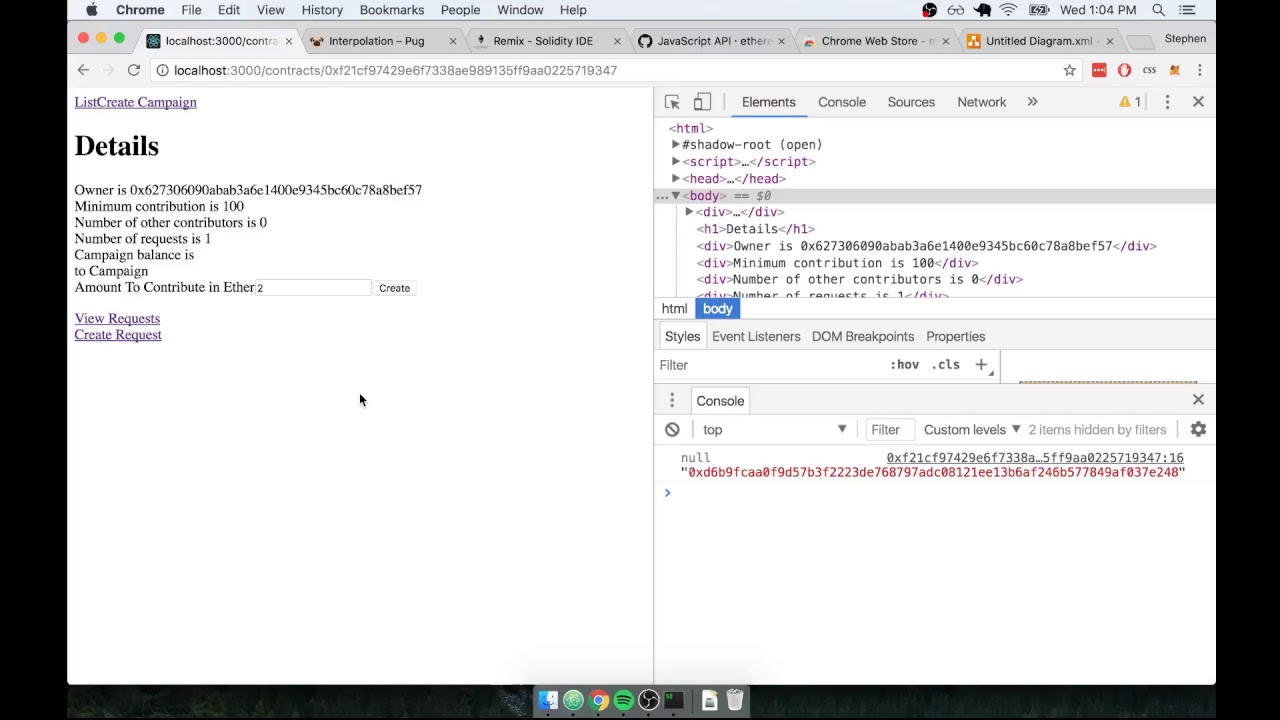The height and width of the screenshot is (720, 1280).
Task: Click the browser address bar URL
Action: pos(395,70)
